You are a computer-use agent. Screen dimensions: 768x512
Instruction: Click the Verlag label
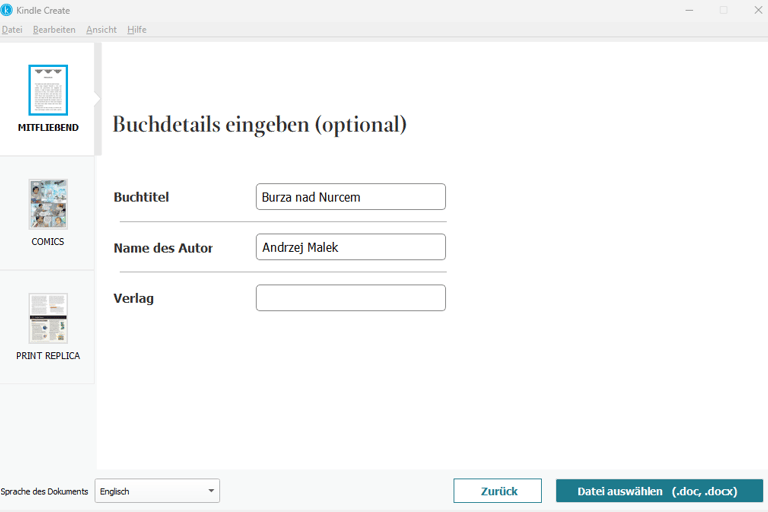[x=134, y=298]
